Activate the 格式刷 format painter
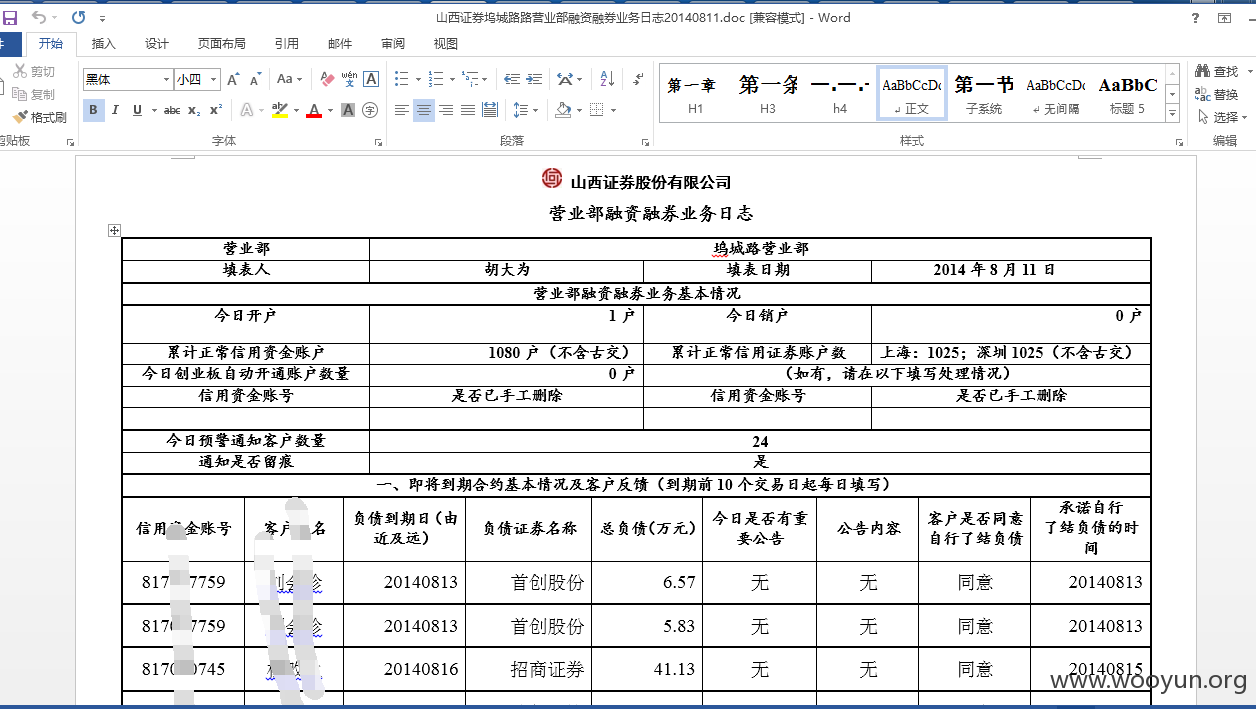Viewport: 1256px width, 709px height. 40,117
